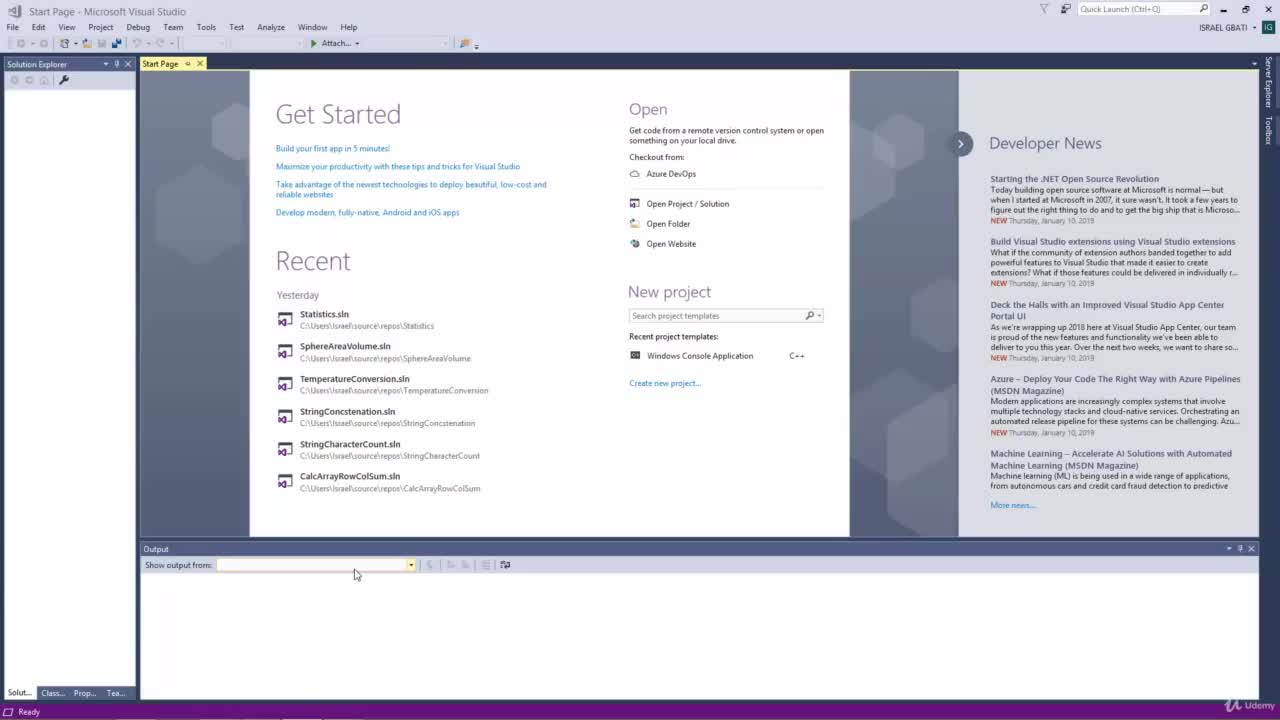The width and height of the screenshot is (1280, 720).
Task: Open the feedback icon beside Quick Launch
Action: (1066, 9)
